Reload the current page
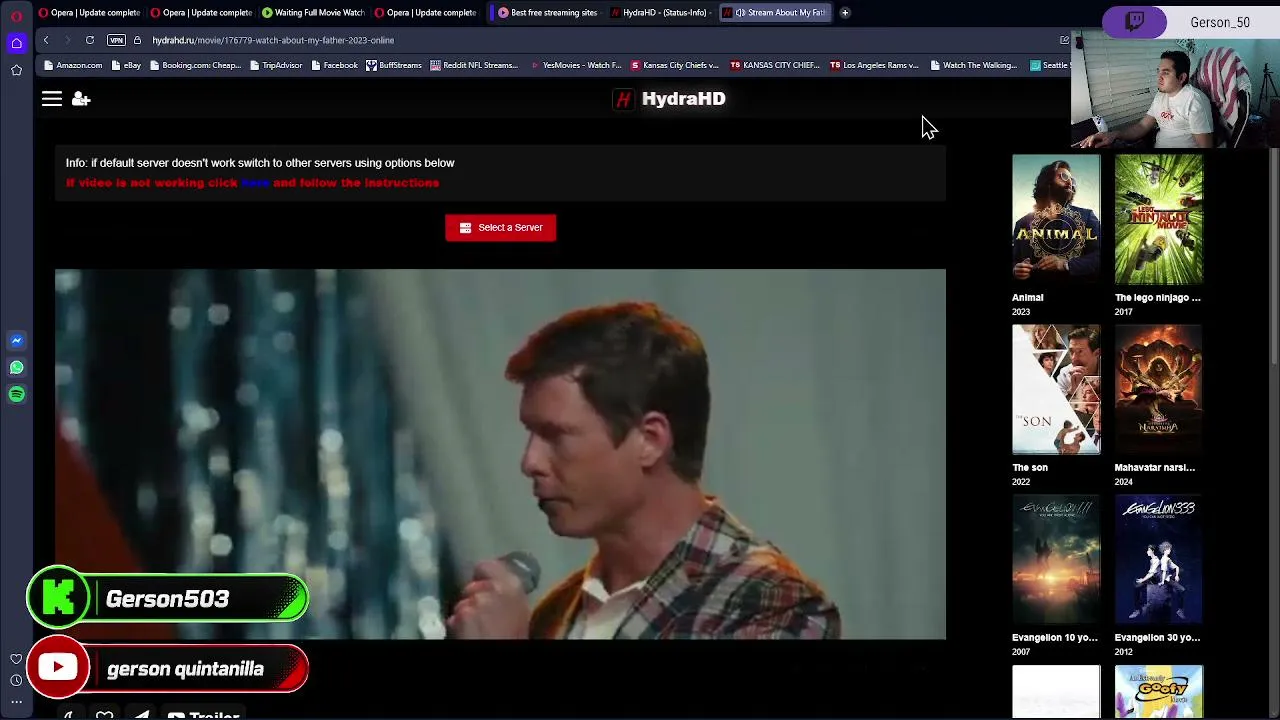The width and height of the screenshot is (1280, 720). pos(90,40)
